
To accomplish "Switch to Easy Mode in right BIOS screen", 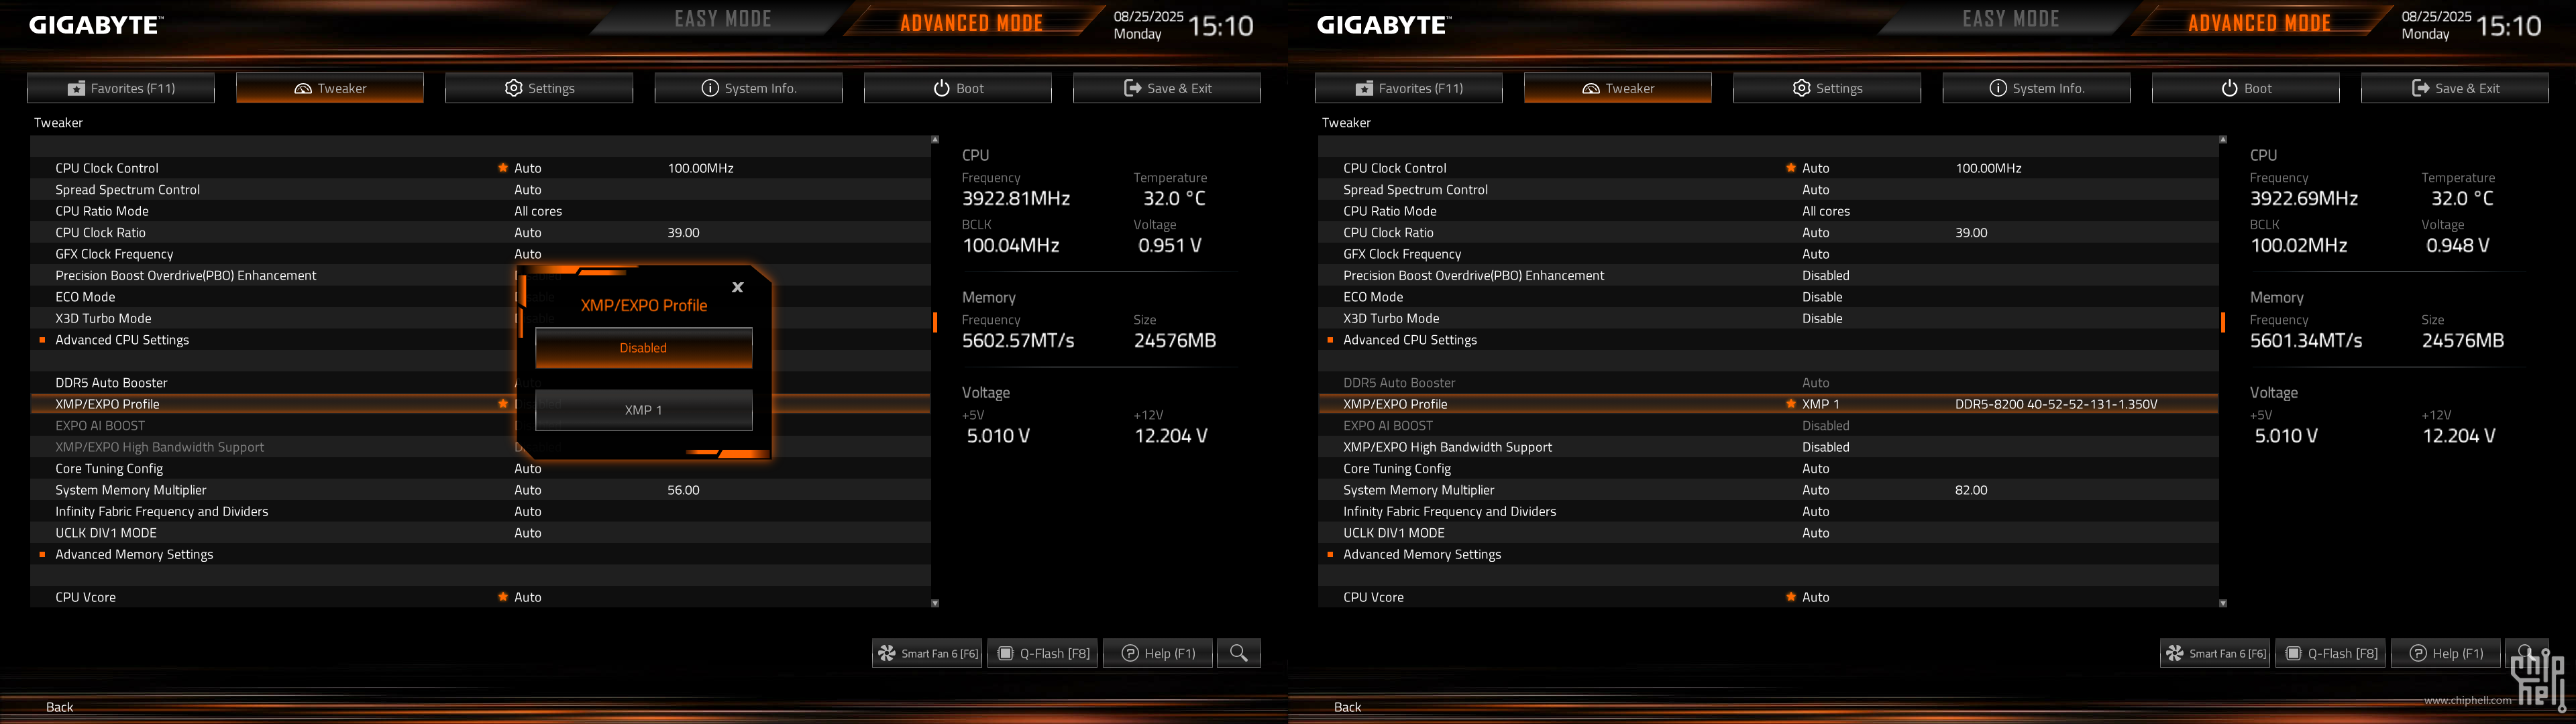I will coord(2011,19).
